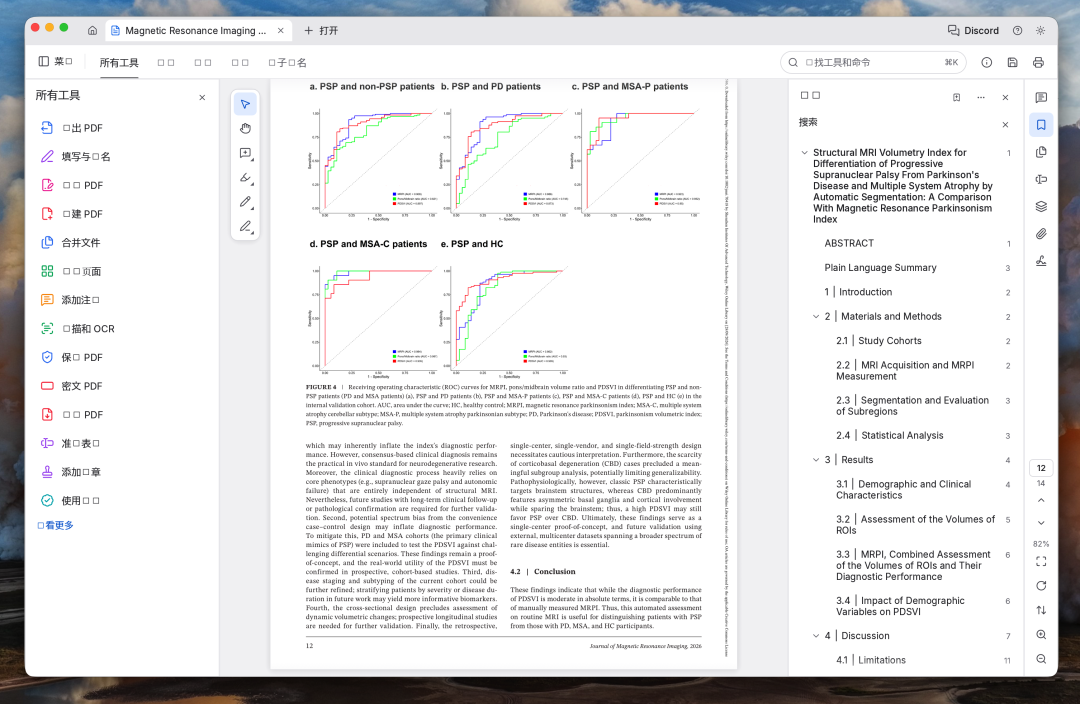The image size is (1080, 704).
Task: Select the signature pen tool
Action: (245, 227)
